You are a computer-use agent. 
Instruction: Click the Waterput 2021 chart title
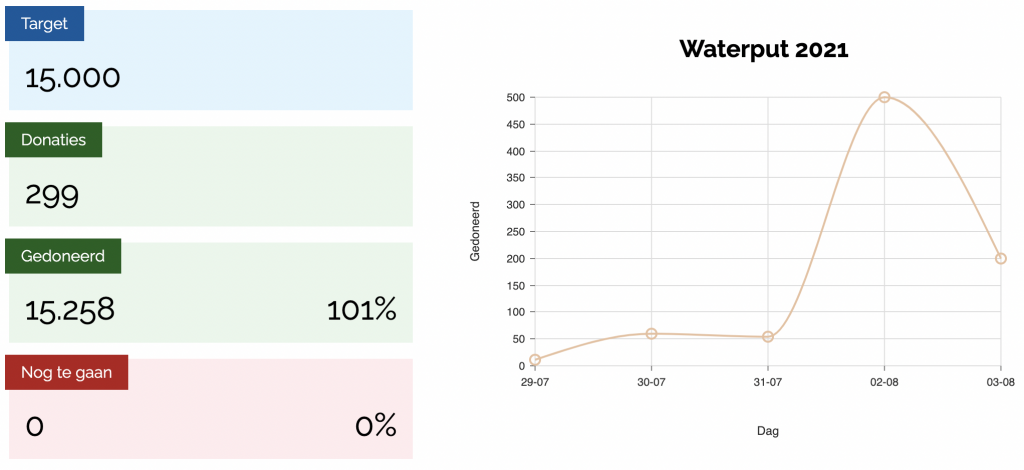click(x=763, y=49)
